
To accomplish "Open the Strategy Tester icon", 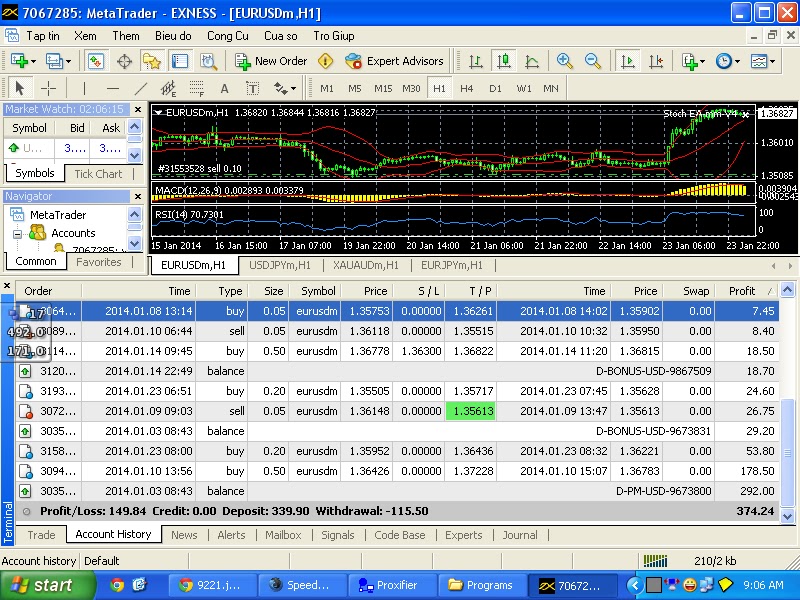I will point(208,61).
